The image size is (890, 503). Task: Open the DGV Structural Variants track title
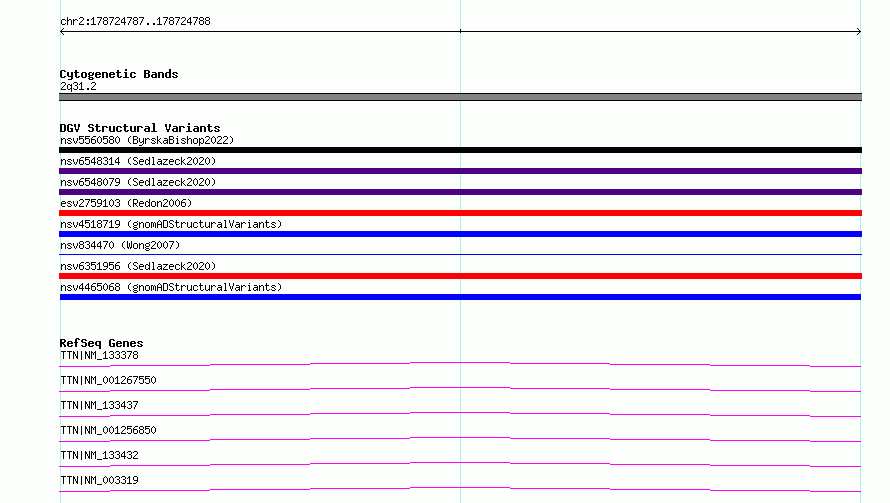[x=140, y=128]
